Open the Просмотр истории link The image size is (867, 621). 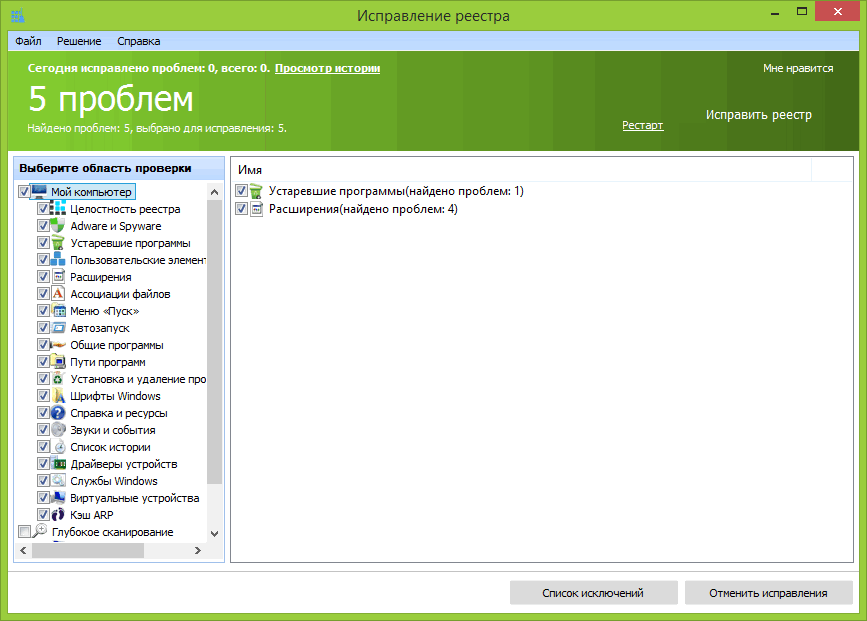[x=327, y=68]
